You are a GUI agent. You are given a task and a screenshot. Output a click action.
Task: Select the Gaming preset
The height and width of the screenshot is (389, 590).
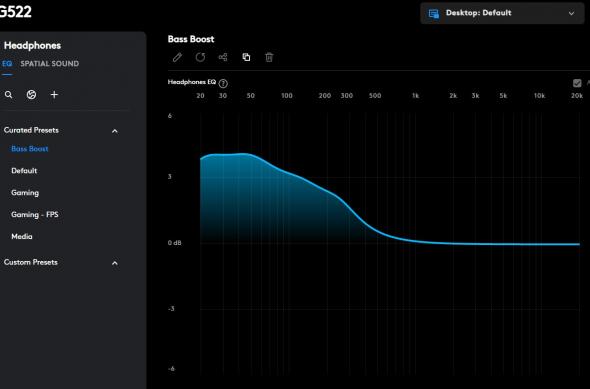[25, 193]
